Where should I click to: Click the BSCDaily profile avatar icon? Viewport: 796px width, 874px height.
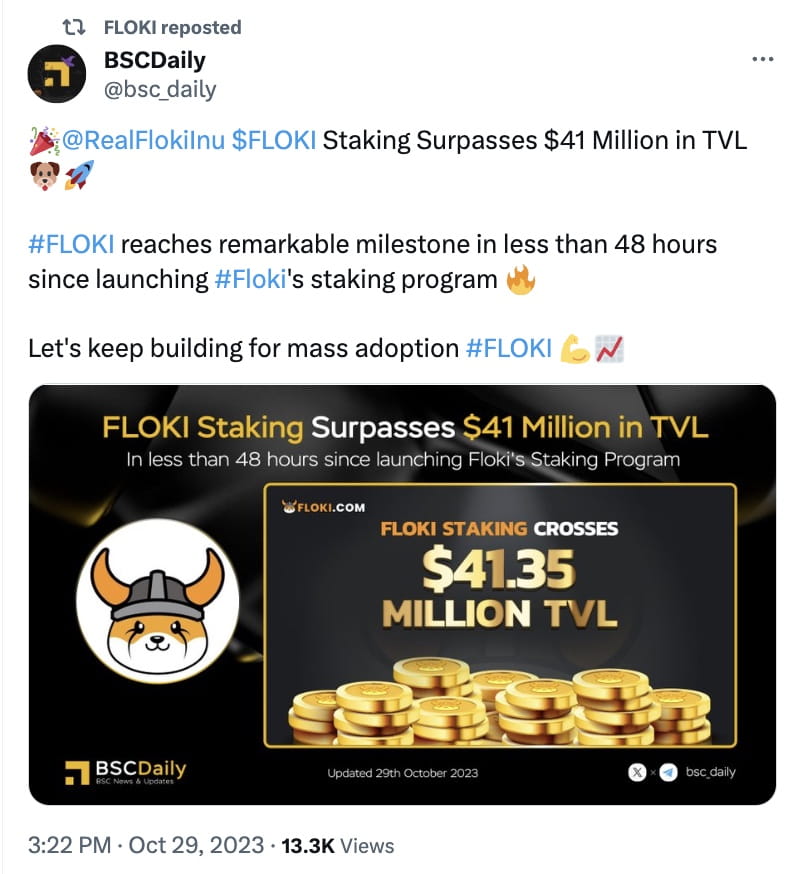58,71
